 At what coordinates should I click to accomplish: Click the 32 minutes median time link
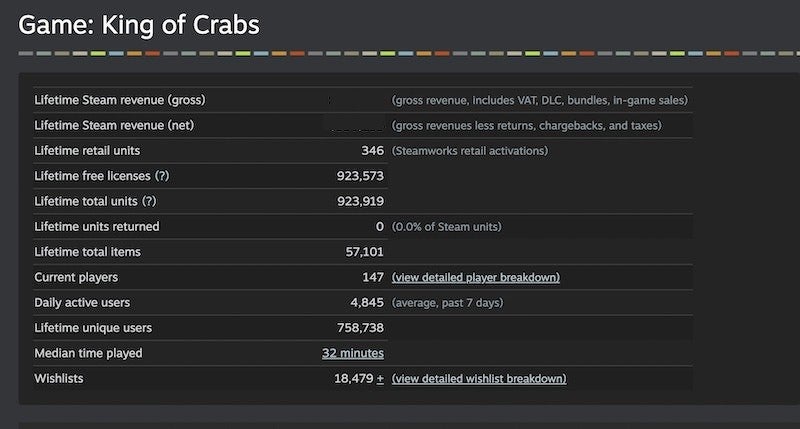(353, 353)
